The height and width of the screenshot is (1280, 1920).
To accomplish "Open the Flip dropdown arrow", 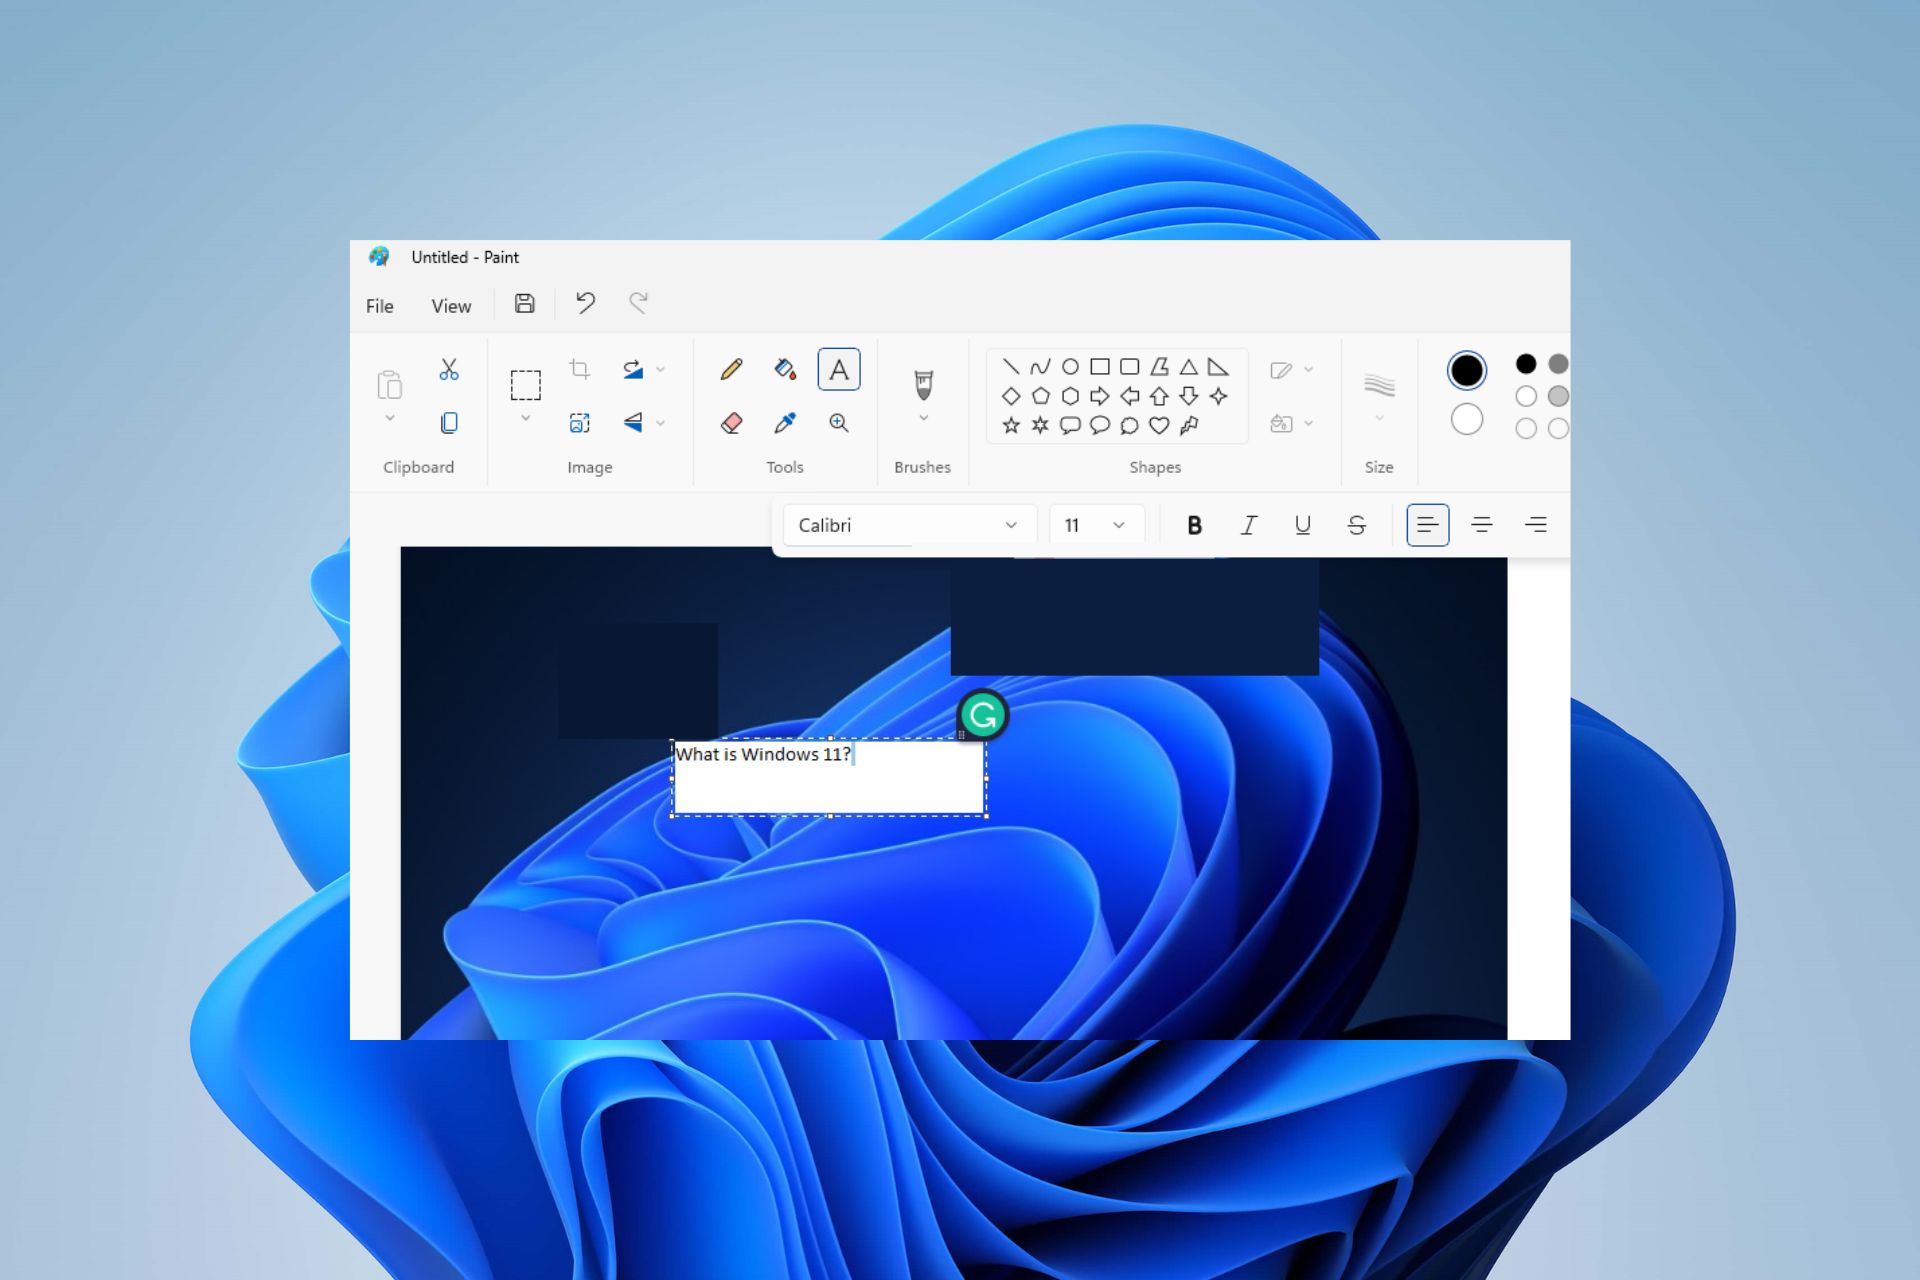I will [x=660, y=423].
